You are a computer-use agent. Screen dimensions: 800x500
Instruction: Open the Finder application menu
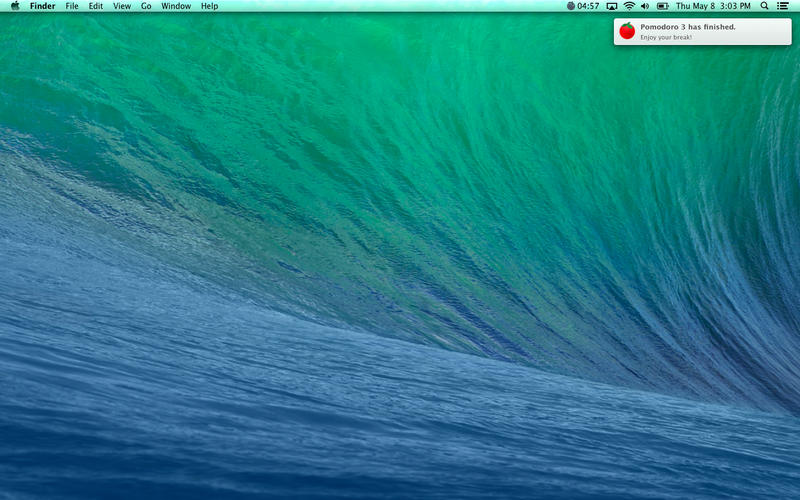pyautogui.click(x=42, y=6)
